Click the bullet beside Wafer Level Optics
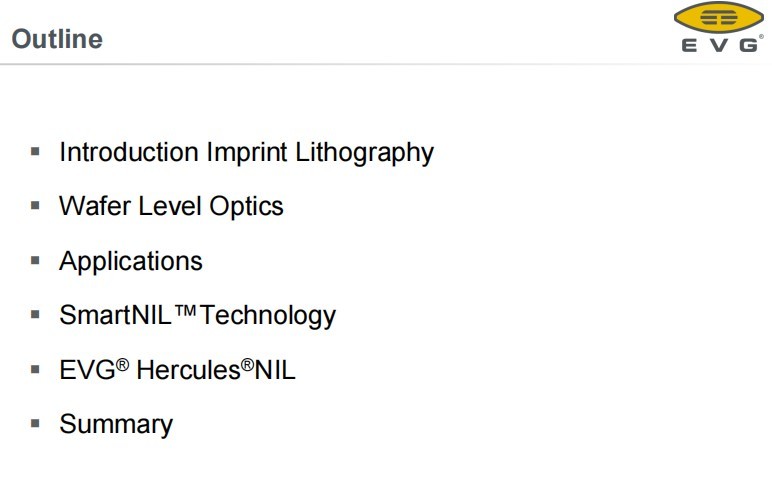Image resolution: width=772 pixels, height=482 pixels. point(35,206)
